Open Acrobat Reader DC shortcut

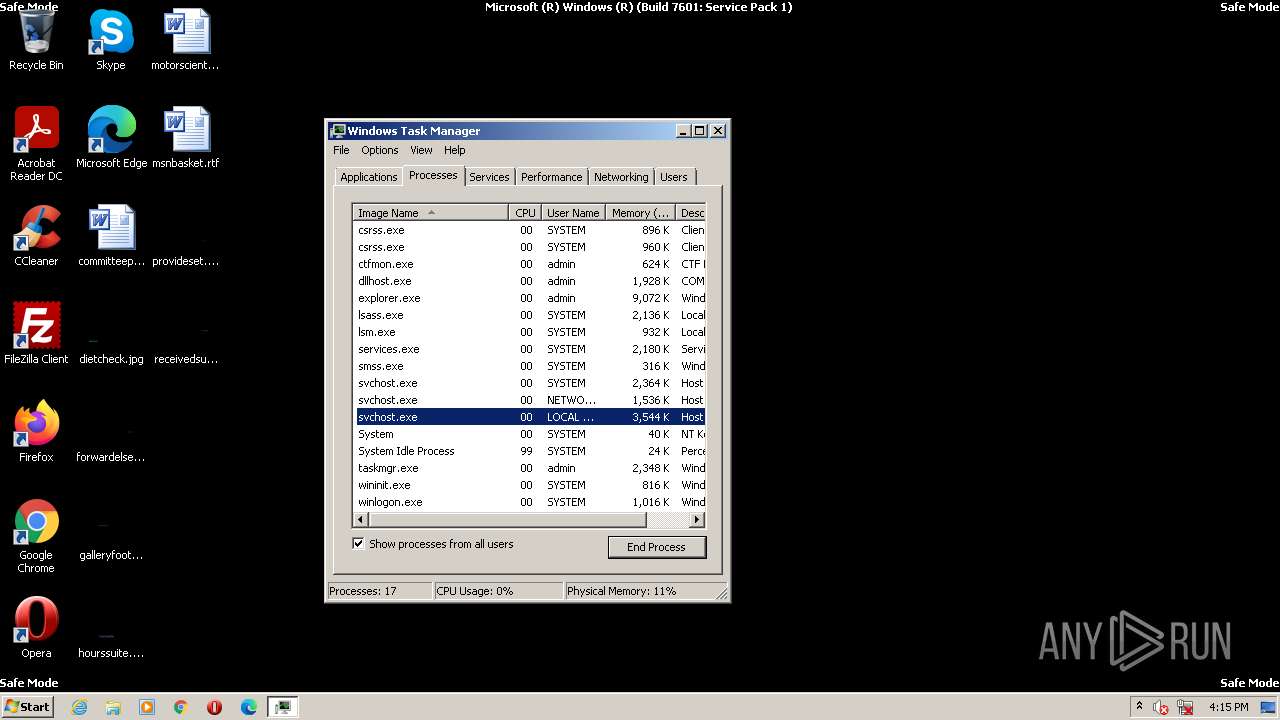click(x=36, y=144)
